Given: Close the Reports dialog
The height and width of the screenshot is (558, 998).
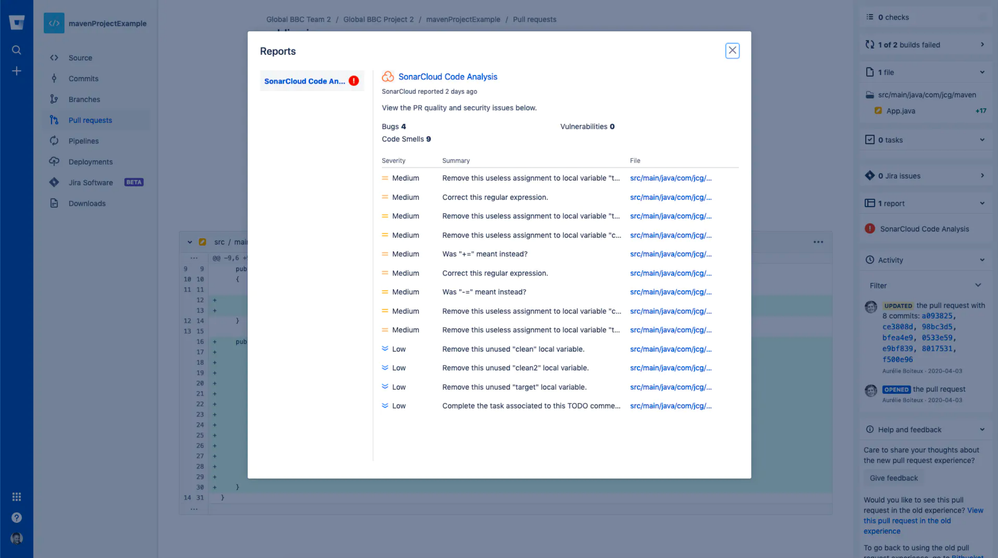Looking at the screenshot, I should coord(732,50).
